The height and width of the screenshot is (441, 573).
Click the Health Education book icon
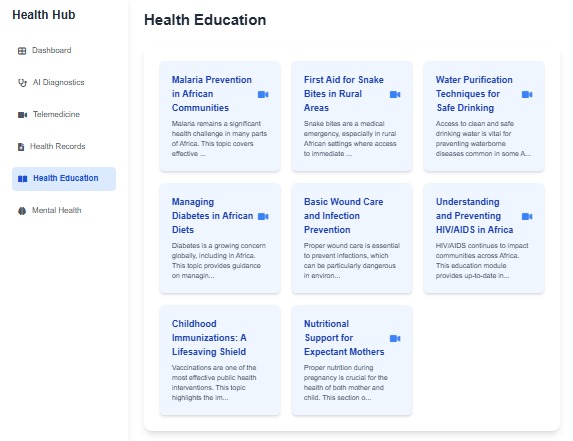point(23,179)
